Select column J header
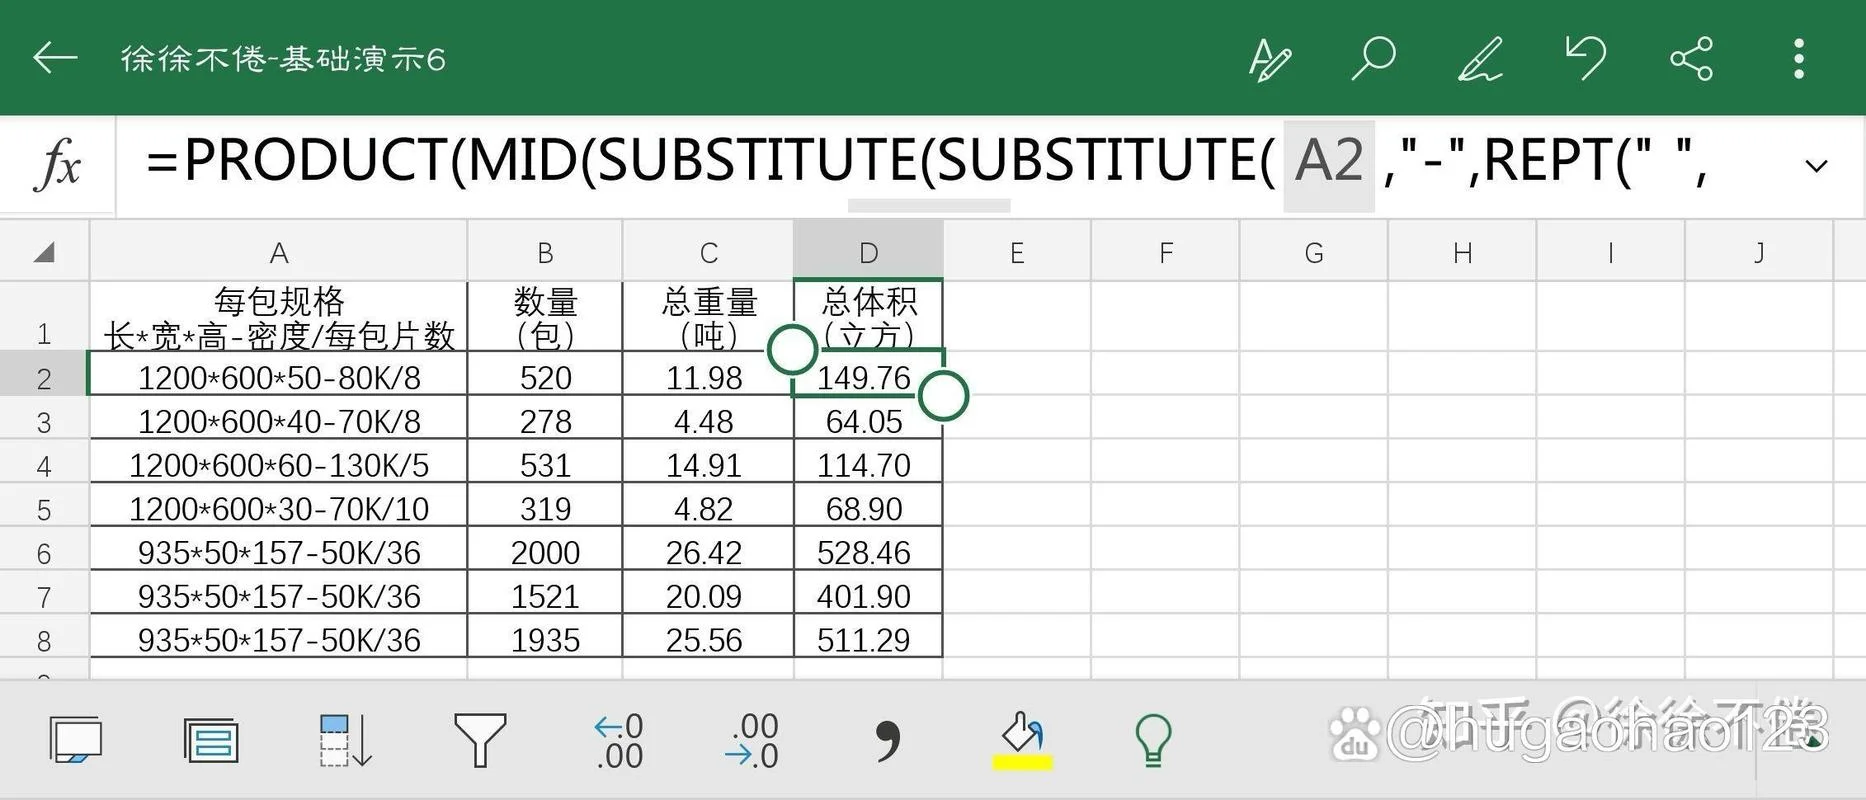The height and width of the screenshot is (800, 1866). click(1759, 252)
